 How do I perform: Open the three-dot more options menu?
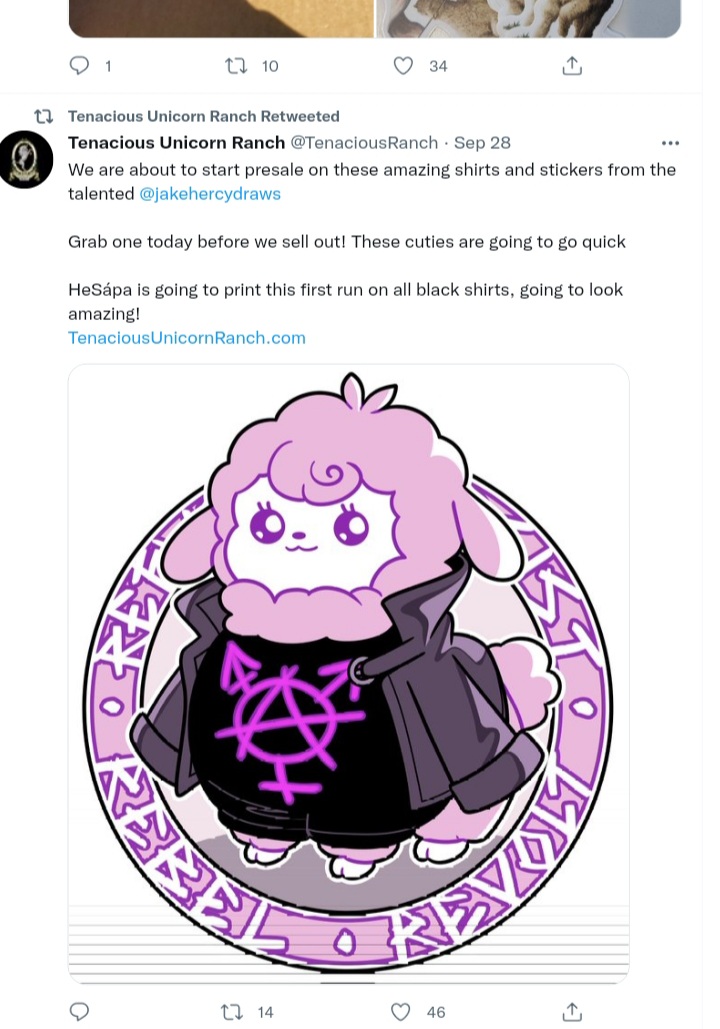[670, 143]
